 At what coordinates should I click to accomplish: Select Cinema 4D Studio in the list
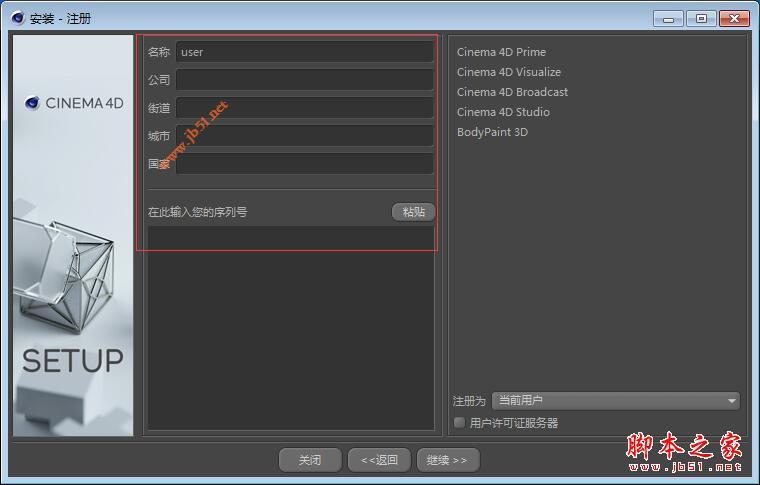(503, 112)
